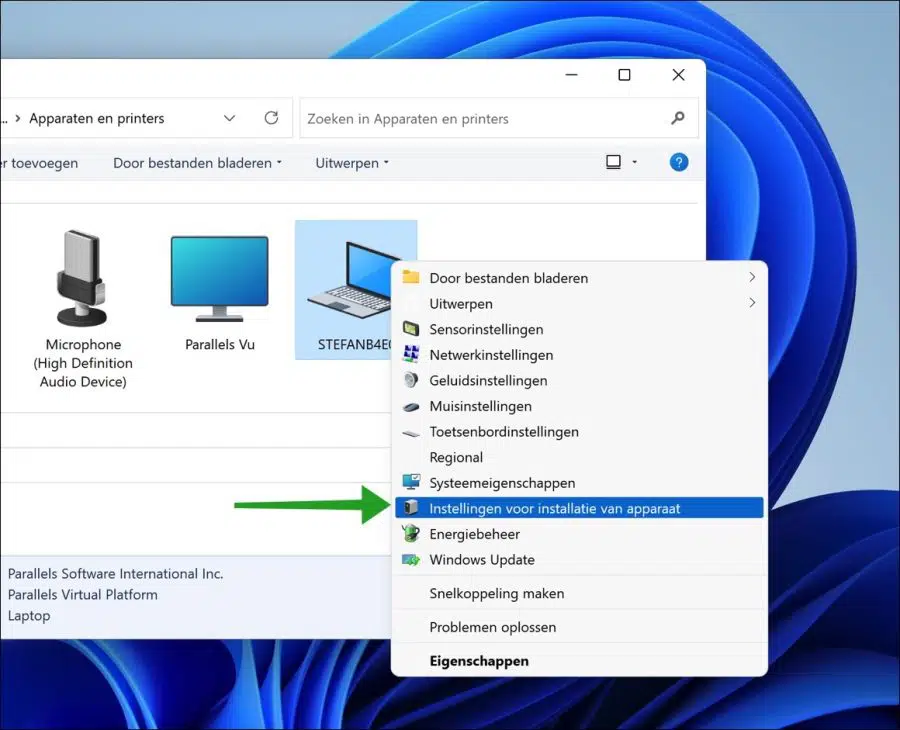
Task: Close the Apparaten en printers window
Action: tap(678, 75)
